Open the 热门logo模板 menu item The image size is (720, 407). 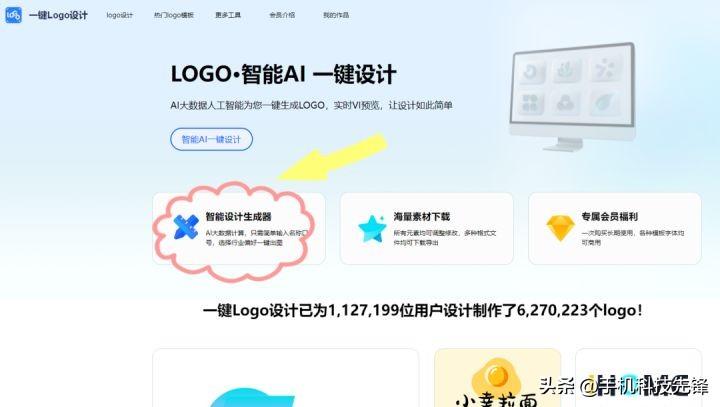174,15
